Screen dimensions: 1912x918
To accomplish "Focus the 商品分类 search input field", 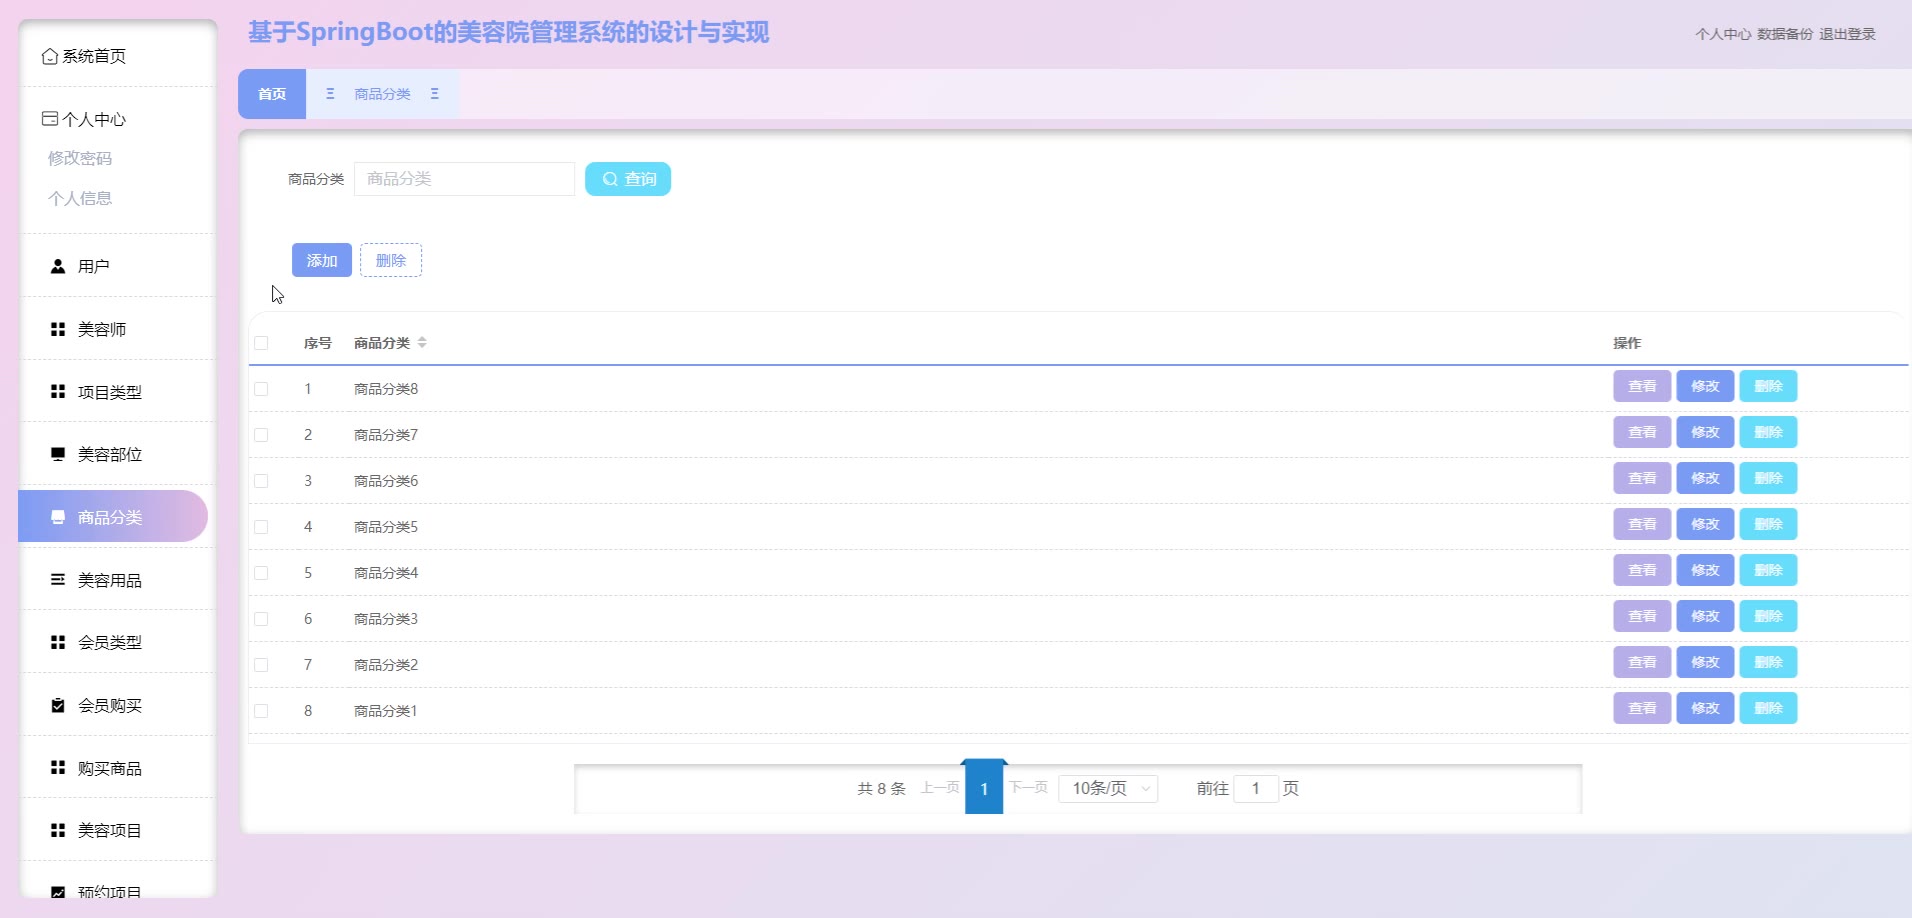I will (464, 179).
